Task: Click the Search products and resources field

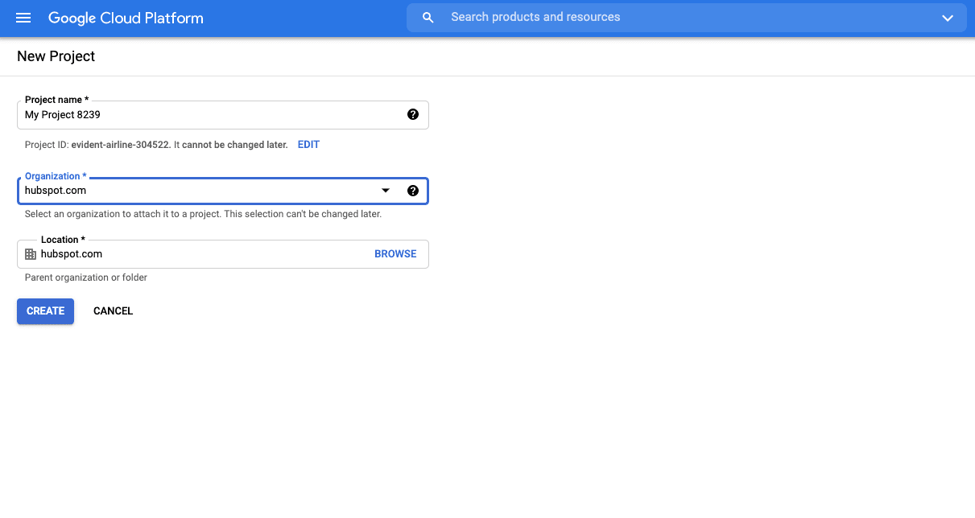Action: (686, 17)
